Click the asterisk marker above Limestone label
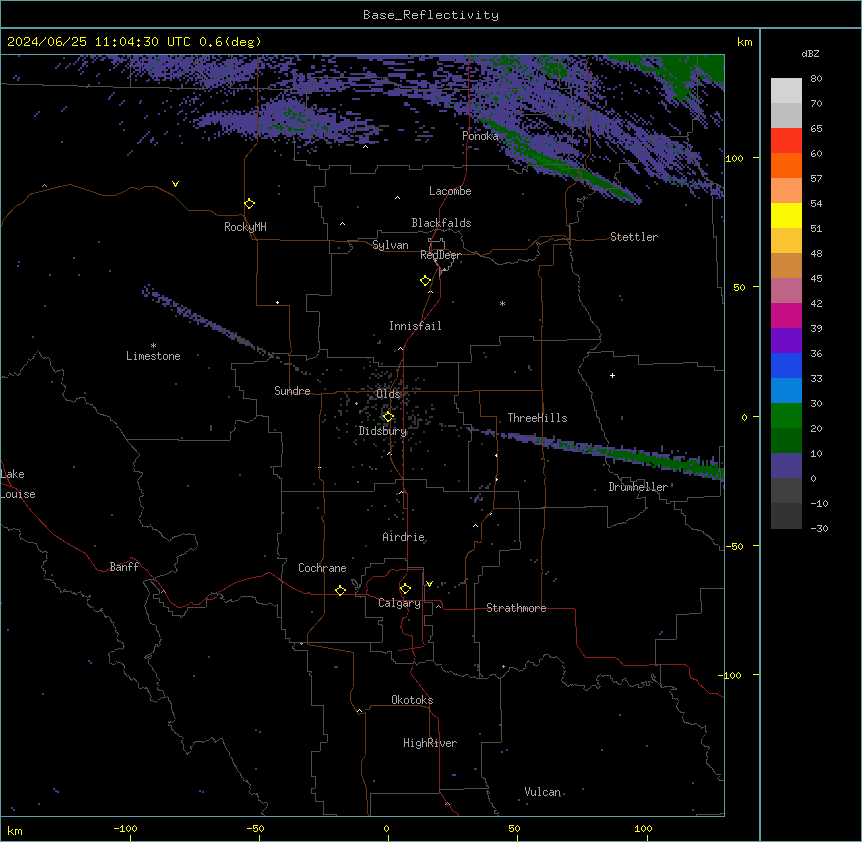 [x=153, y=345]
